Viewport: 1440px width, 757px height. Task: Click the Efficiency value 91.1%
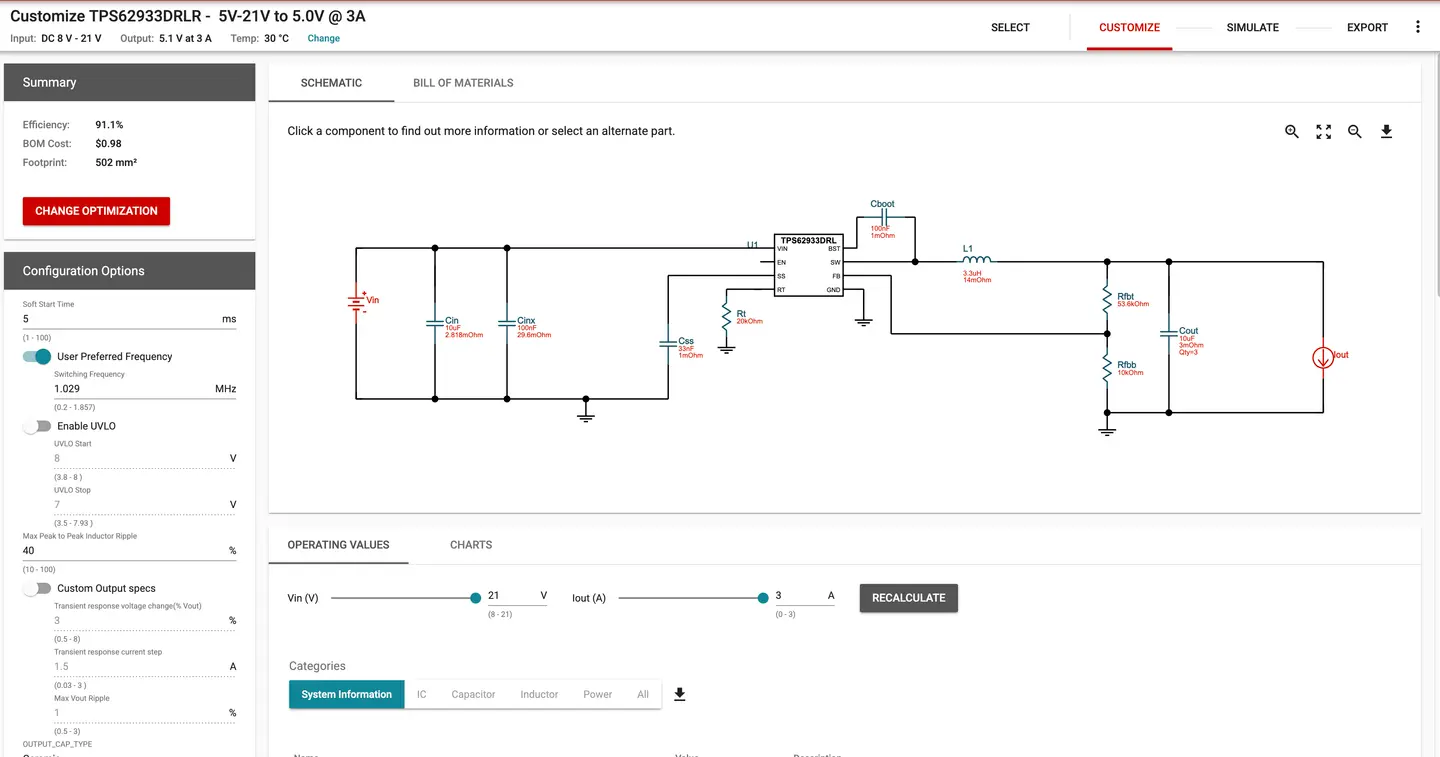(x=109, y=125)
